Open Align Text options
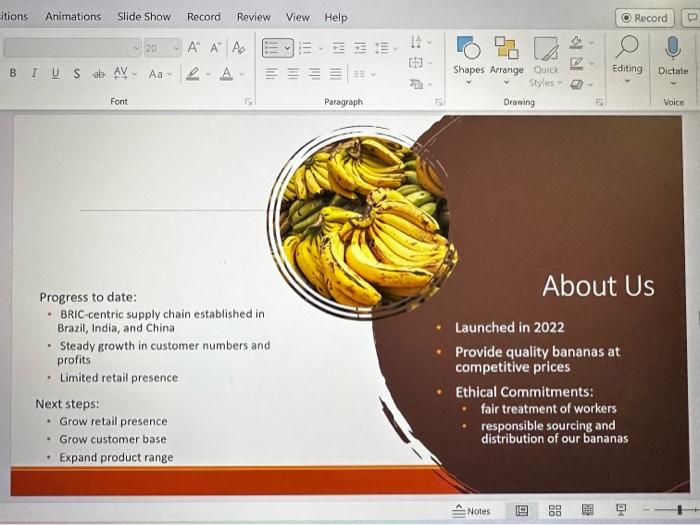The width and height of the screenshot is (700, 525). tap(420, 63)
